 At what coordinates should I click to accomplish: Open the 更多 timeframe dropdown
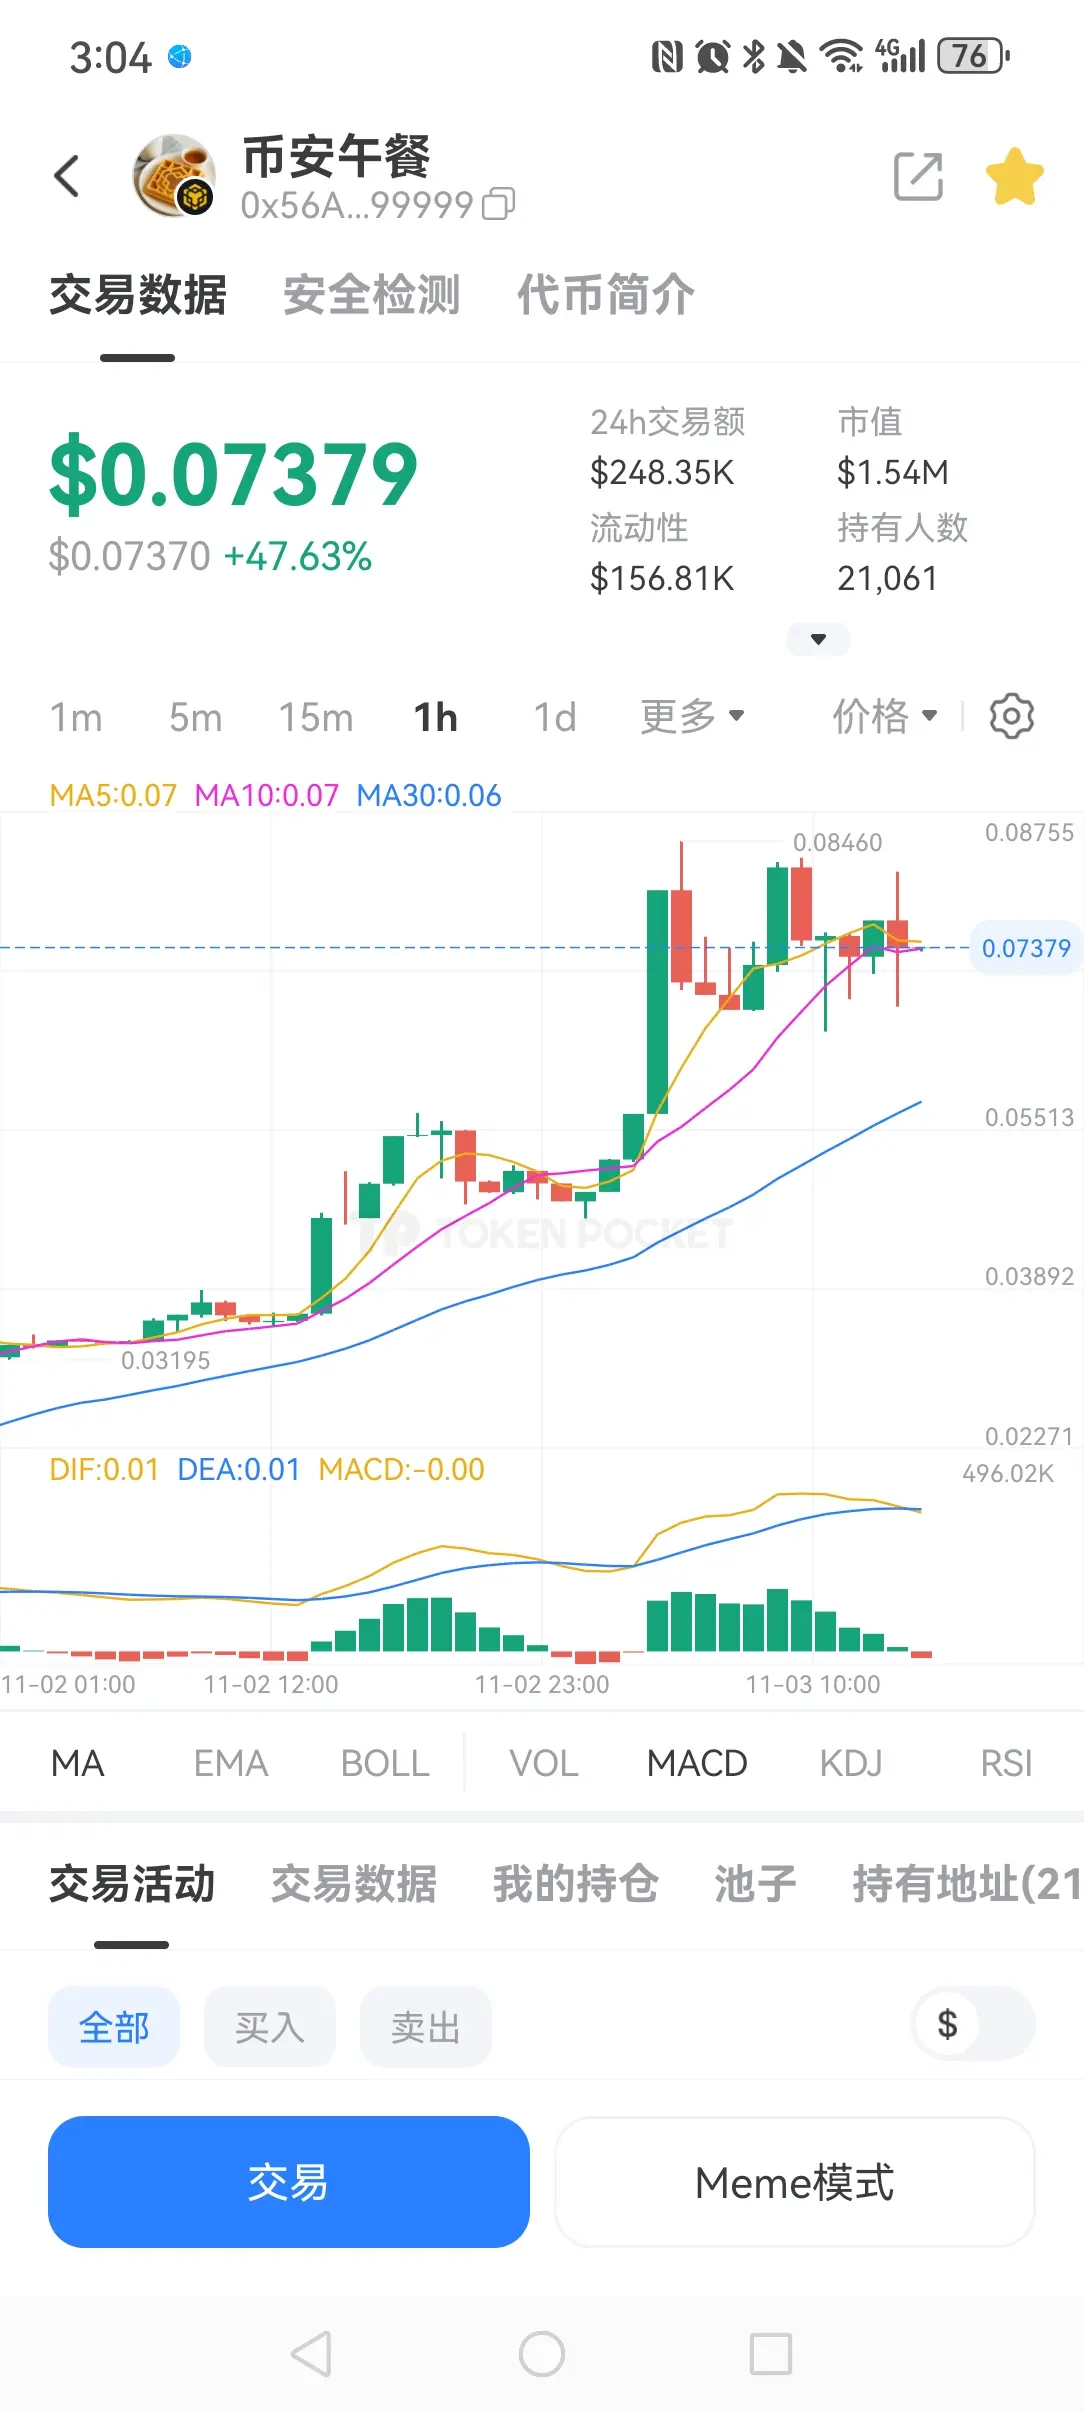tap(693, 716)
